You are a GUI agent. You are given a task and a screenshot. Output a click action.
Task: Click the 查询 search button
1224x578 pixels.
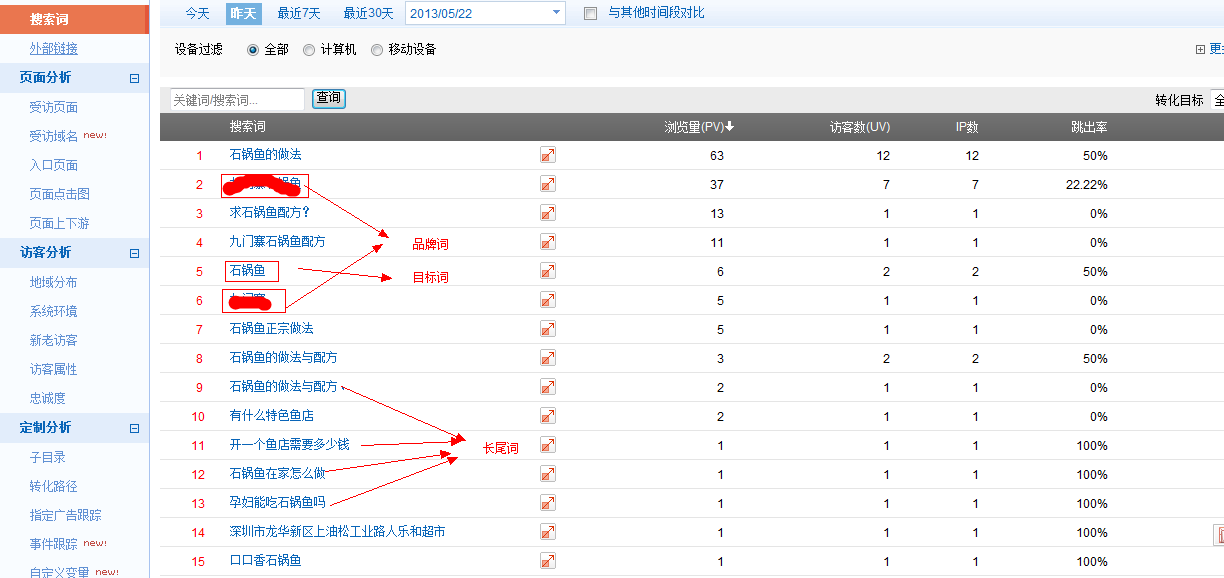coord(328,98)
